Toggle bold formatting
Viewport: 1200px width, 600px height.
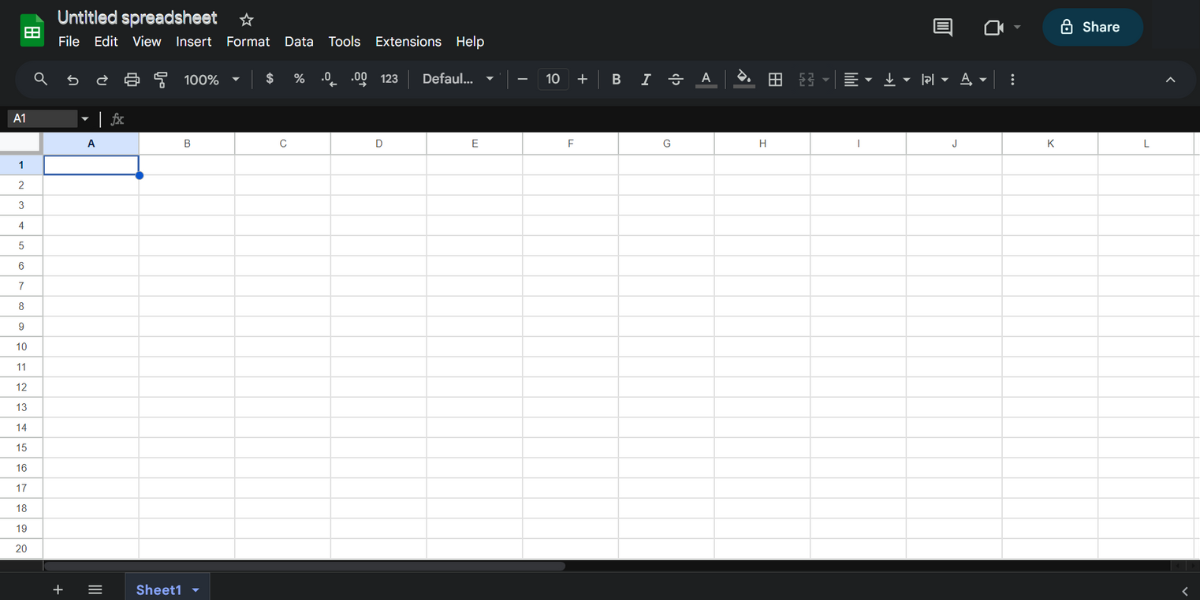pos(616,79)
